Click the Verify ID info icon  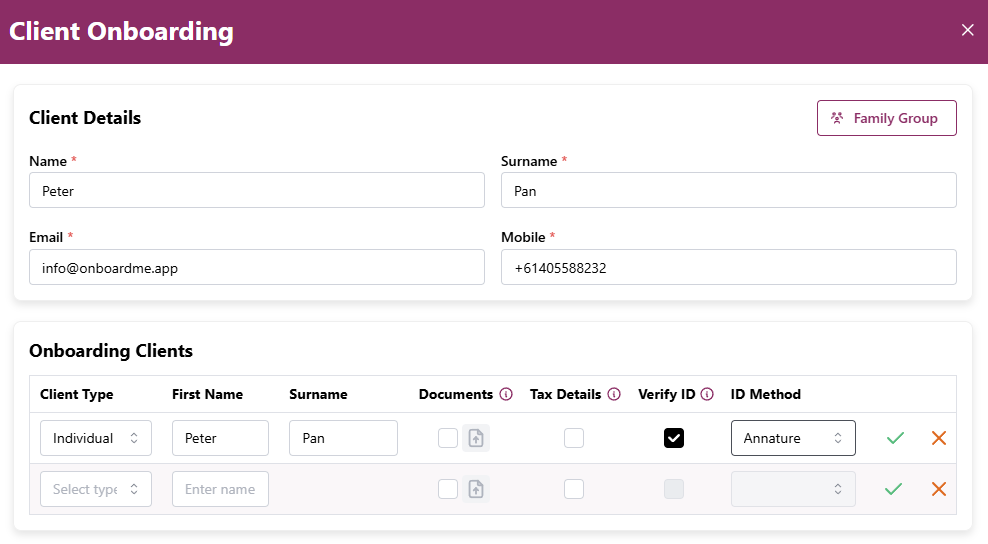707,394
